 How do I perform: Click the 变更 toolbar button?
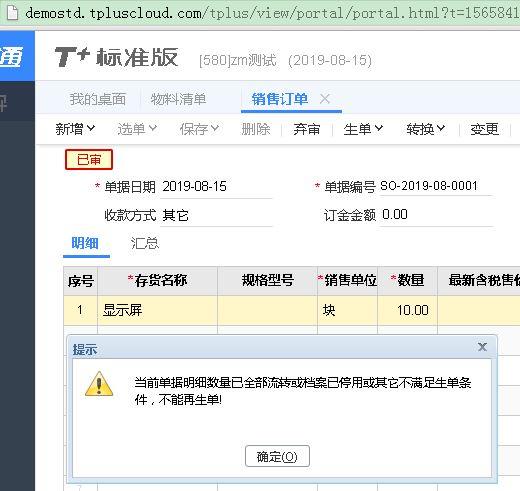(484, 129)
